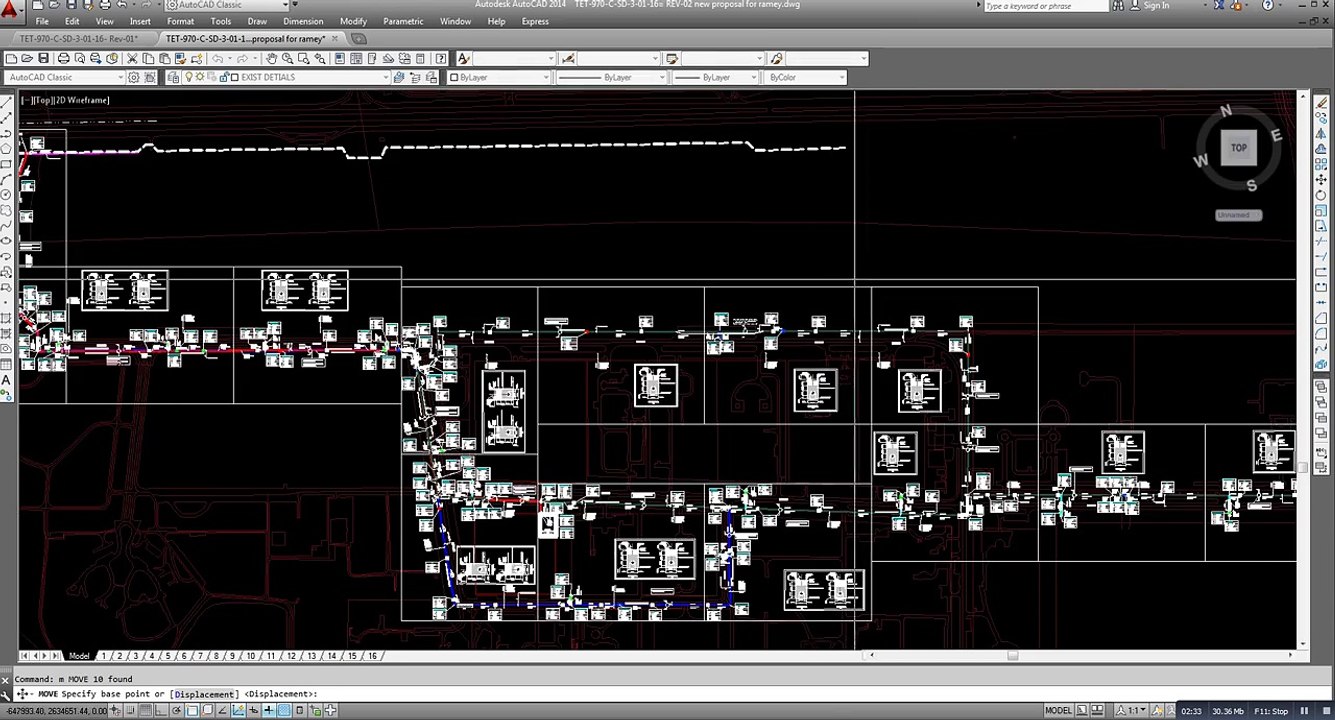Select the Circle tool in Draw toolbar
Screen dimensions: 1335x720
coord(7,195)
